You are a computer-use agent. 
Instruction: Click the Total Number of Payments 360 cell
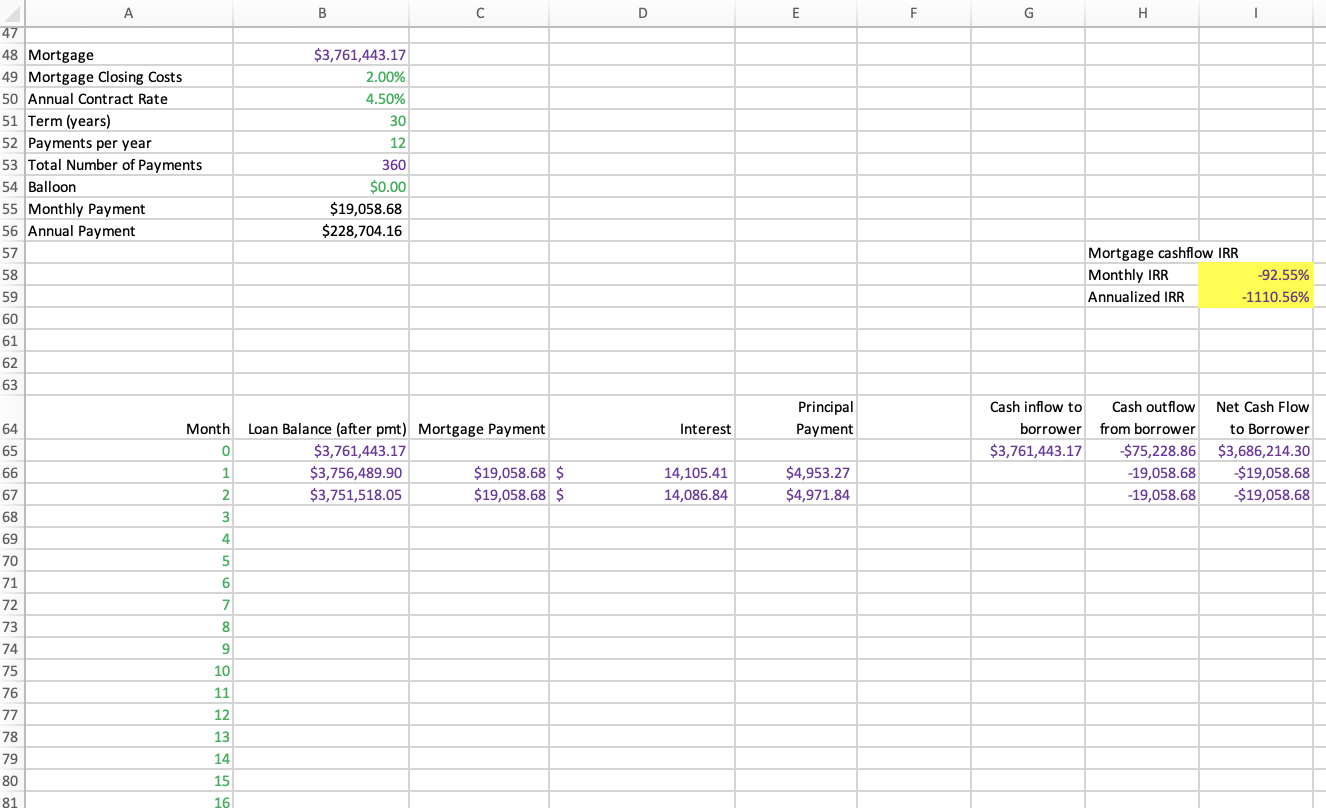pyautogui.click(x=322, y=164)
